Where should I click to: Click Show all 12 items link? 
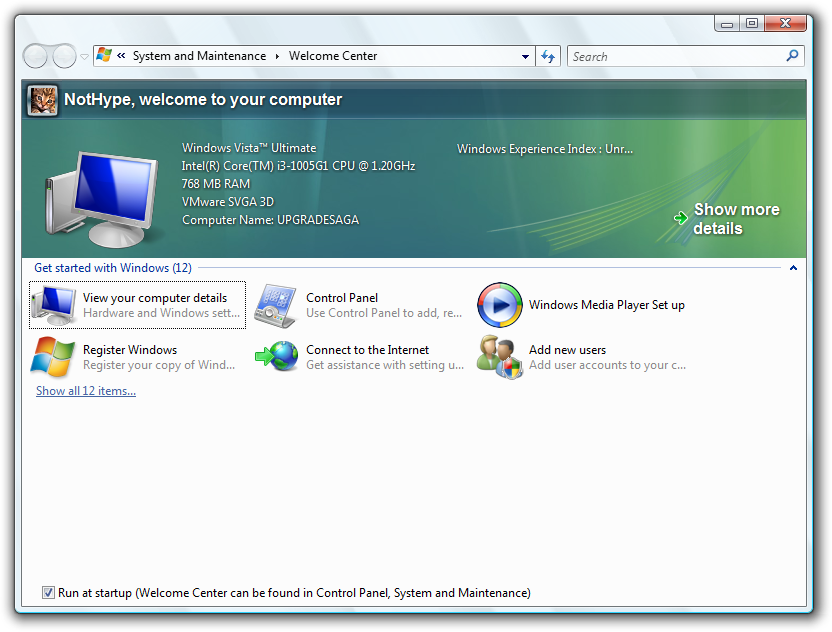click(86, 391)
